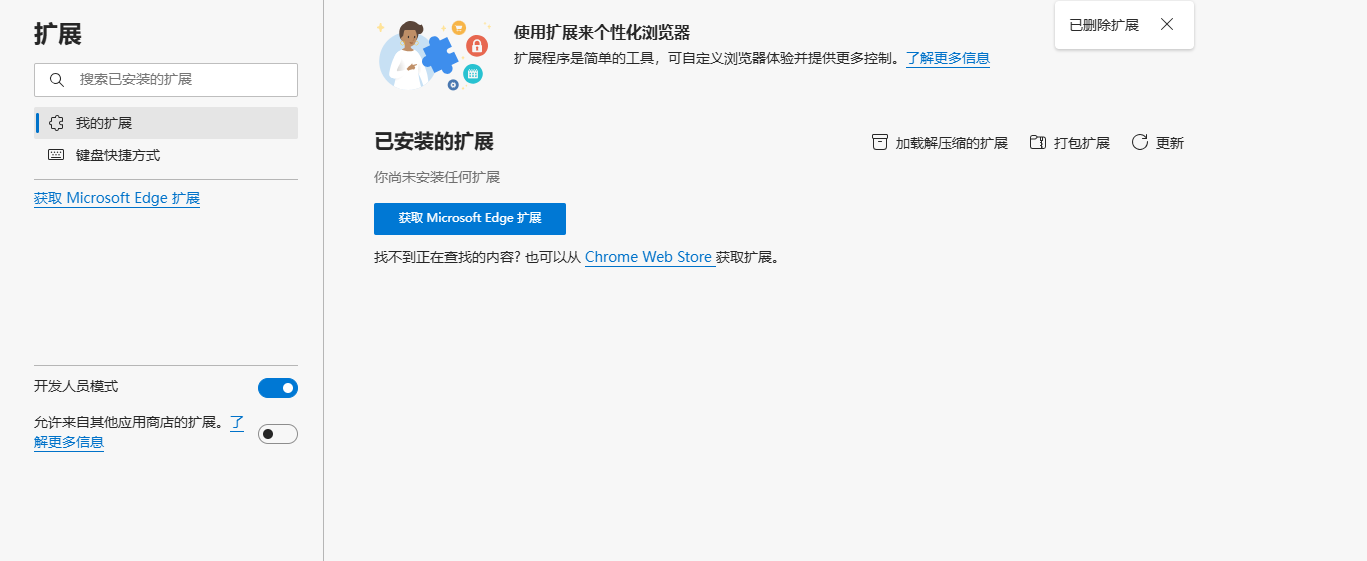The width and height of the screenshot is (1367, 561).
Task: Click the 加载解压缩的扩展 box icon
Action: pyautogui.click(x=880, y=142)
